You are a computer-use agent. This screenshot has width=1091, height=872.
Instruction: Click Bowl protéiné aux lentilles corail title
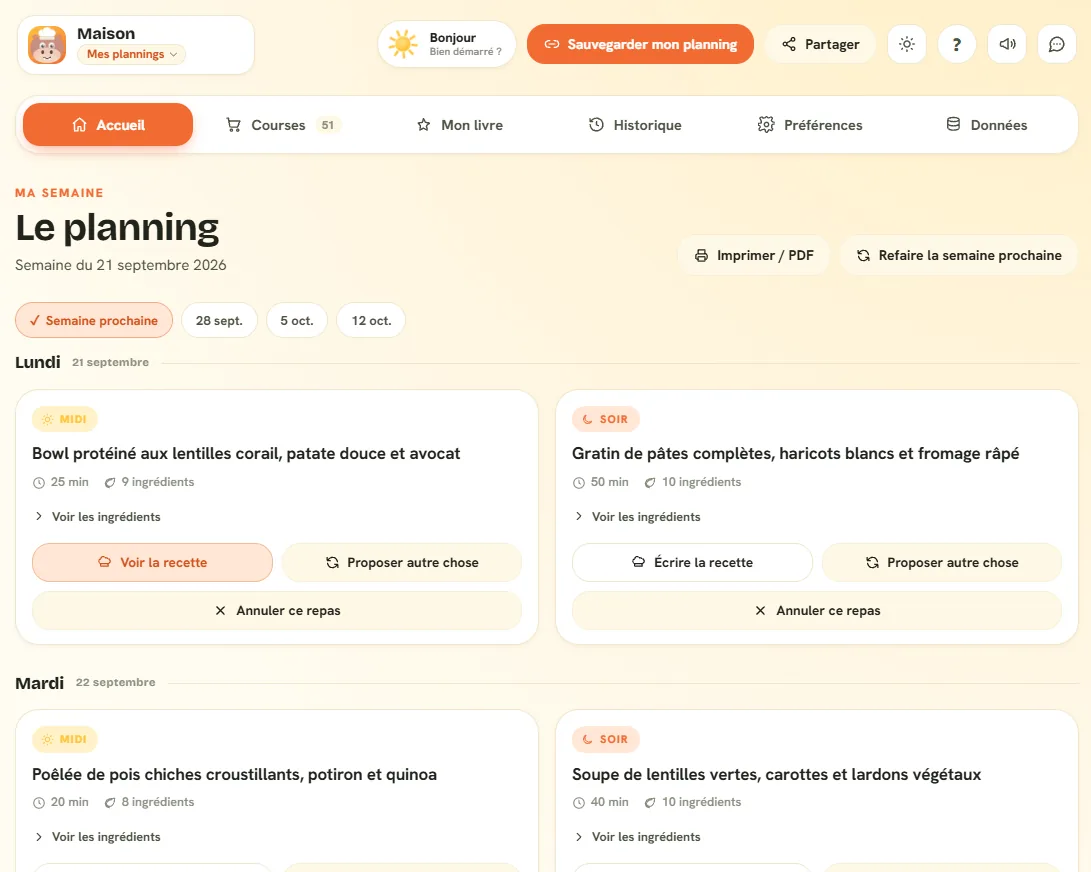click(246, 454)
